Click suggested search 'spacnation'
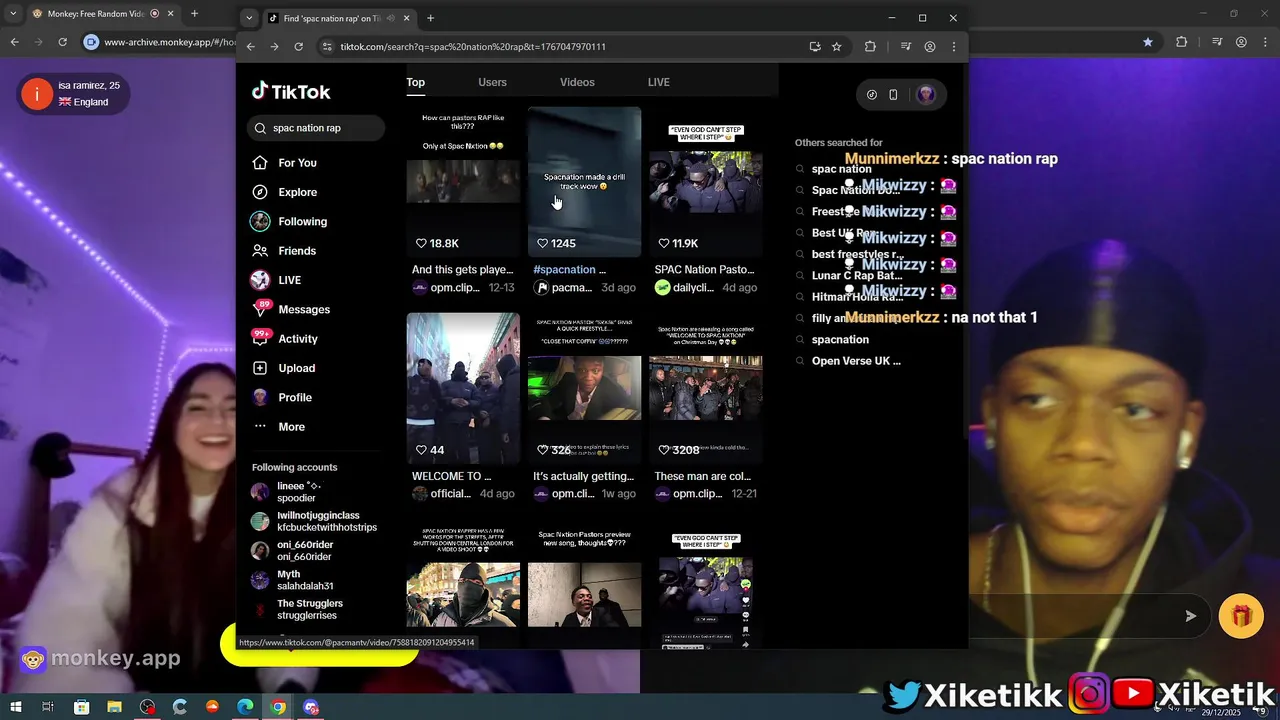1280x720 pixels. pos(840,340)
